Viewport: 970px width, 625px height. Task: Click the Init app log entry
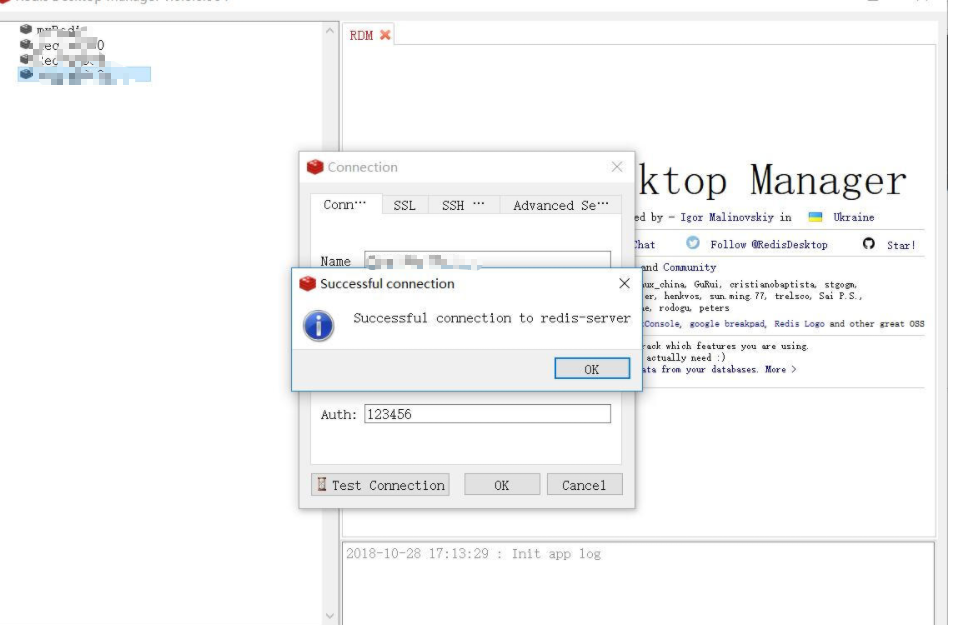click(x=473, y=553)
